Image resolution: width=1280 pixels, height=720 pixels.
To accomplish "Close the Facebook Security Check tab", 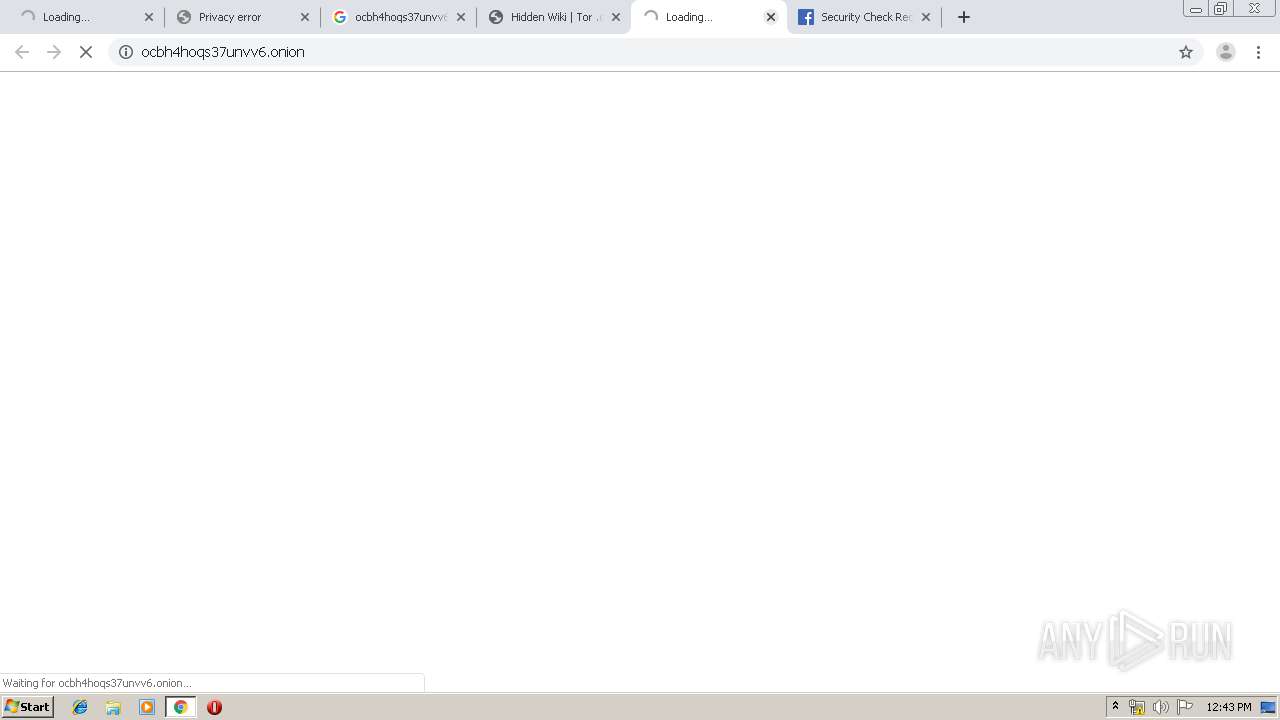I will (926, 17).
